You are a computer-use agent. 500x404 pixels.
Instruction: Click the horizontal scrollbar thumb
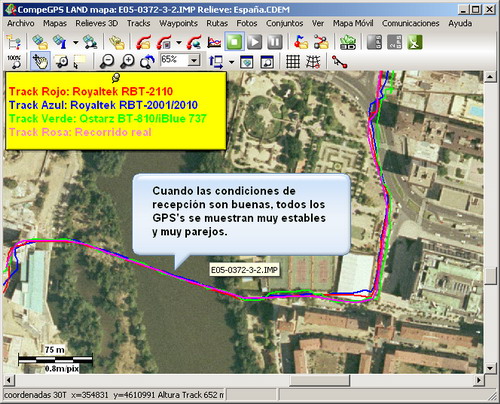click(319, 380)
